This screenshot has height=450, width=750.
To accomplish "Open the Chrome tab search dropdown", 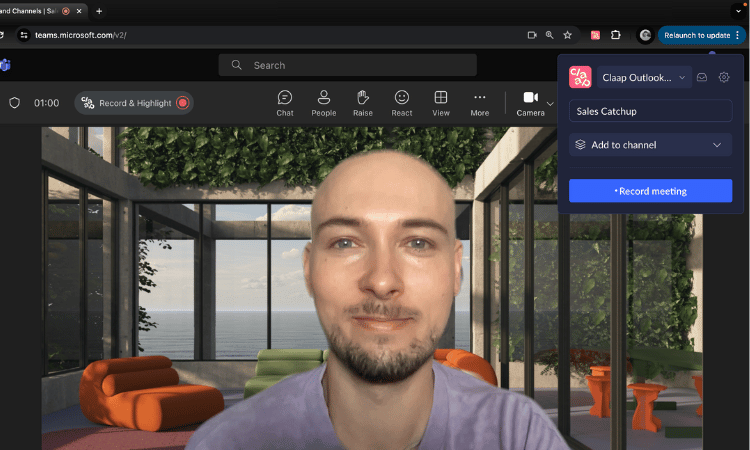I will 738,11.
